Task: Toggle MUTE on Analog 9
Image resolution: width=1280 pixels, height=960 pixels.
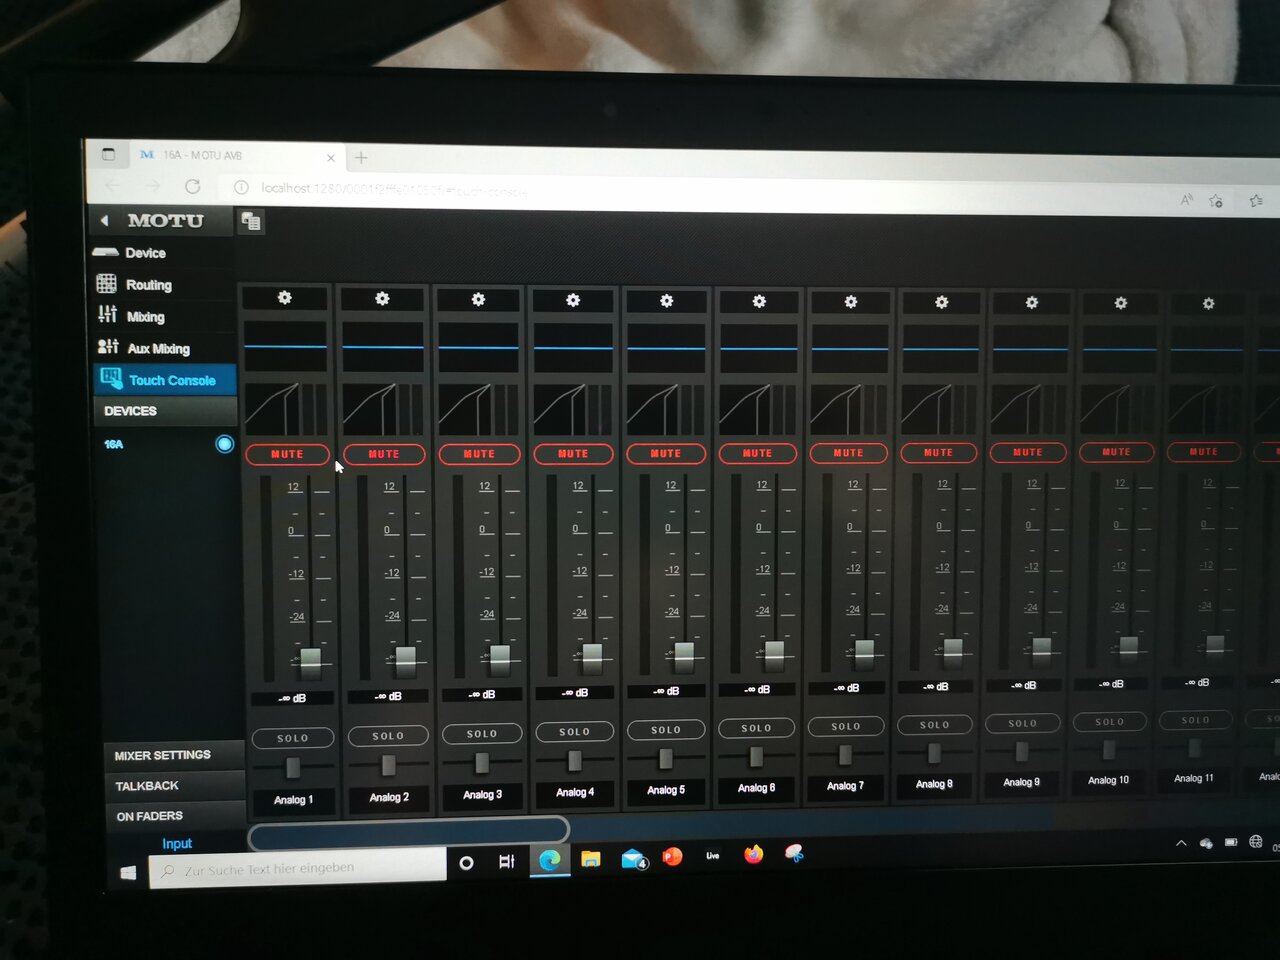Action: coord(1027,453)
